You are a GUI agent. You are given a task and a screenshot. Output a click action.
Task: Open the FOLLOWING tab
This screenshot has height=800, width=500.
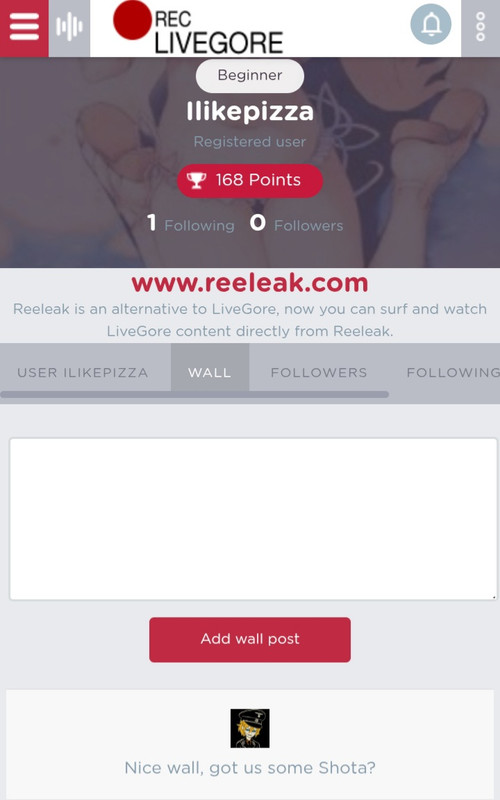453,372
